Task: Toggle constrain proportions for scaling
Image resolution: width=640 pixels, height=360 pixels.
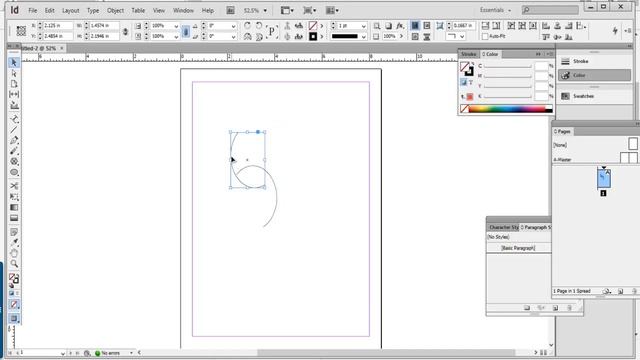Action: pyautogui.click(x=186, y=31)
